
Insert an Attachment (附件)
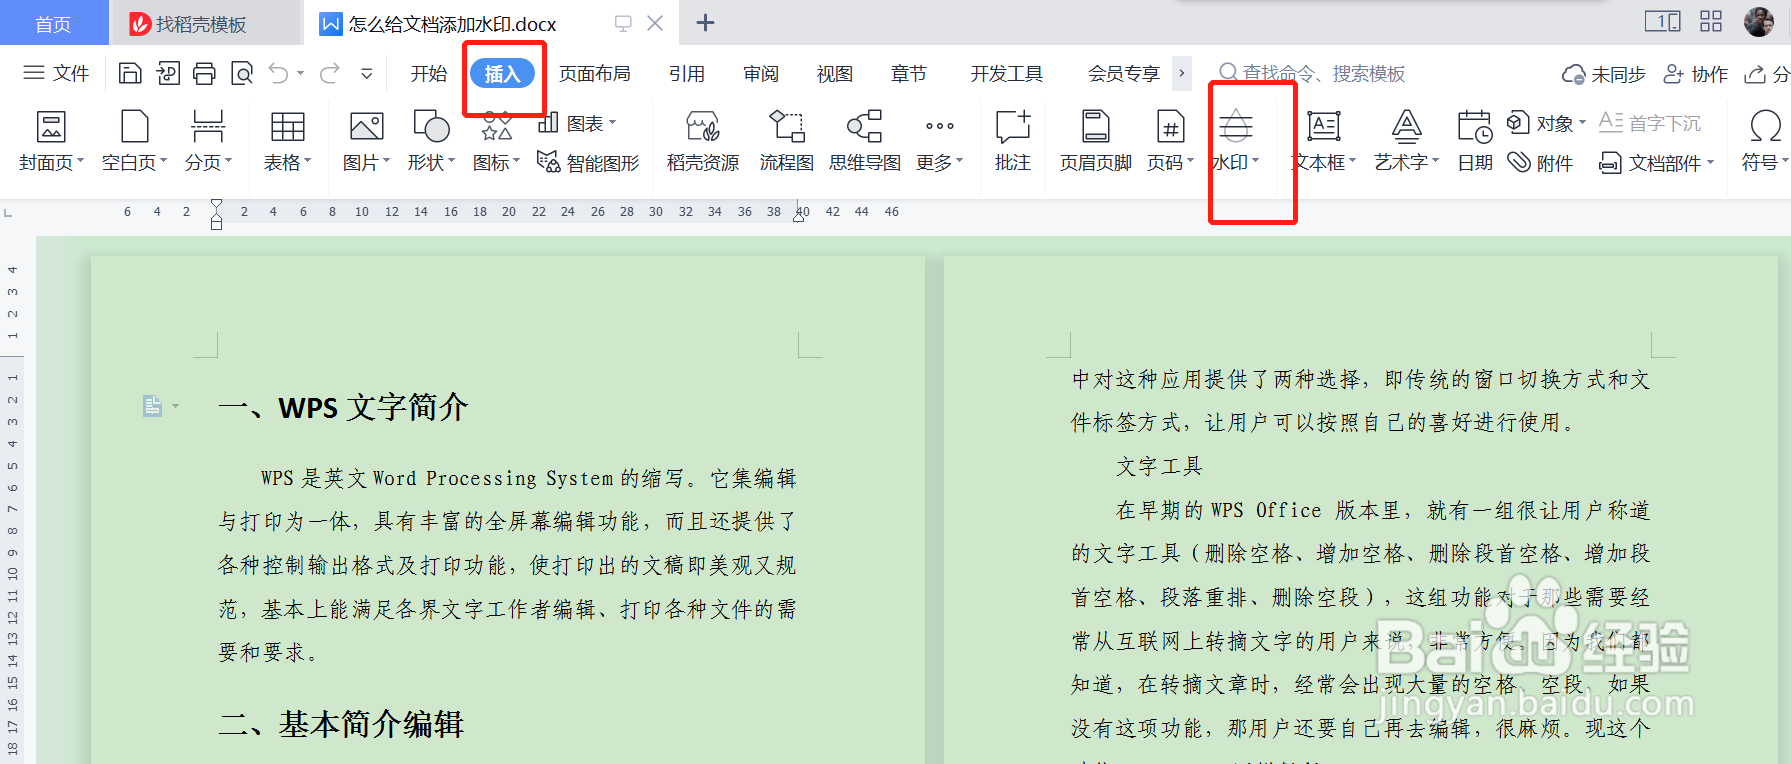click(1540, 162)
